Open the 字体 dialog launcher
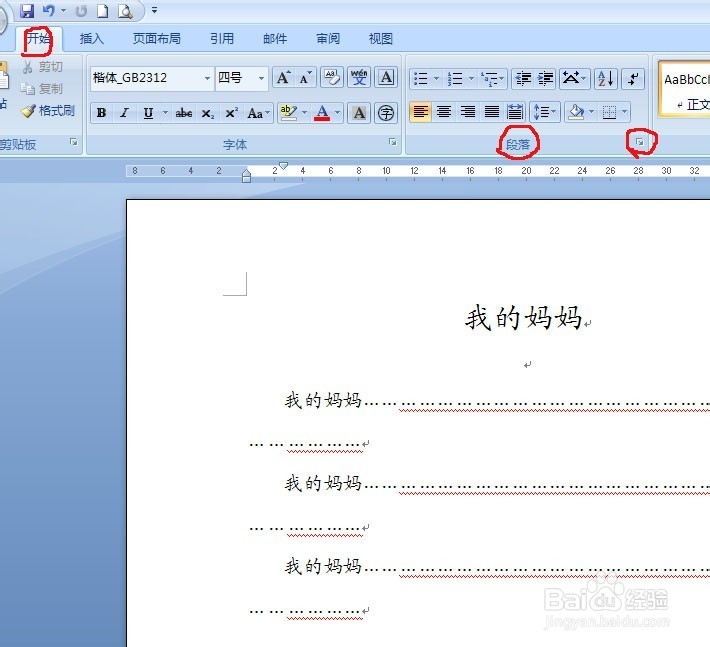Screen dimensions: 710x647 click(393, 142)
